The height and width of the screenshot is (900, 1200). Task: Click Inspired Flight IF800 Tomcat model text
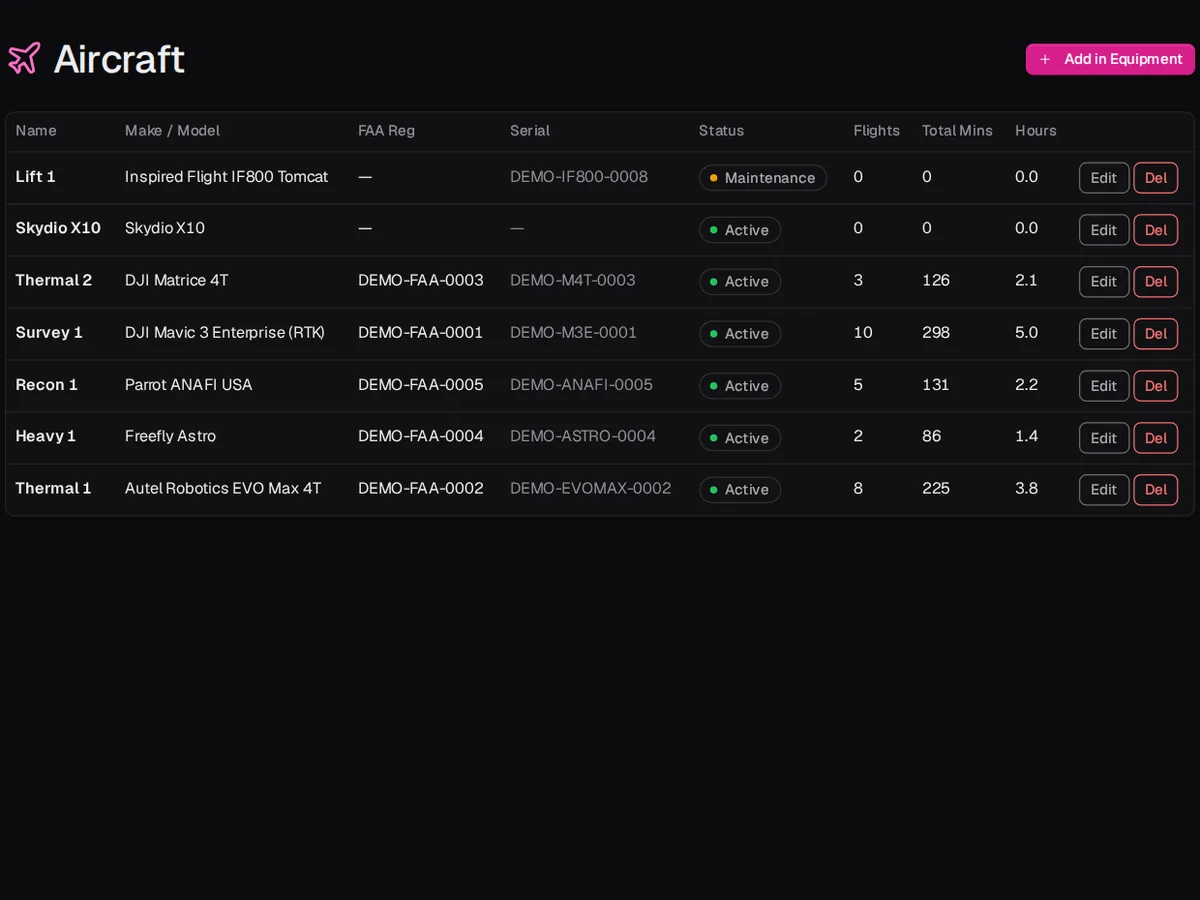pyautogui.click(x=226, y=177)
